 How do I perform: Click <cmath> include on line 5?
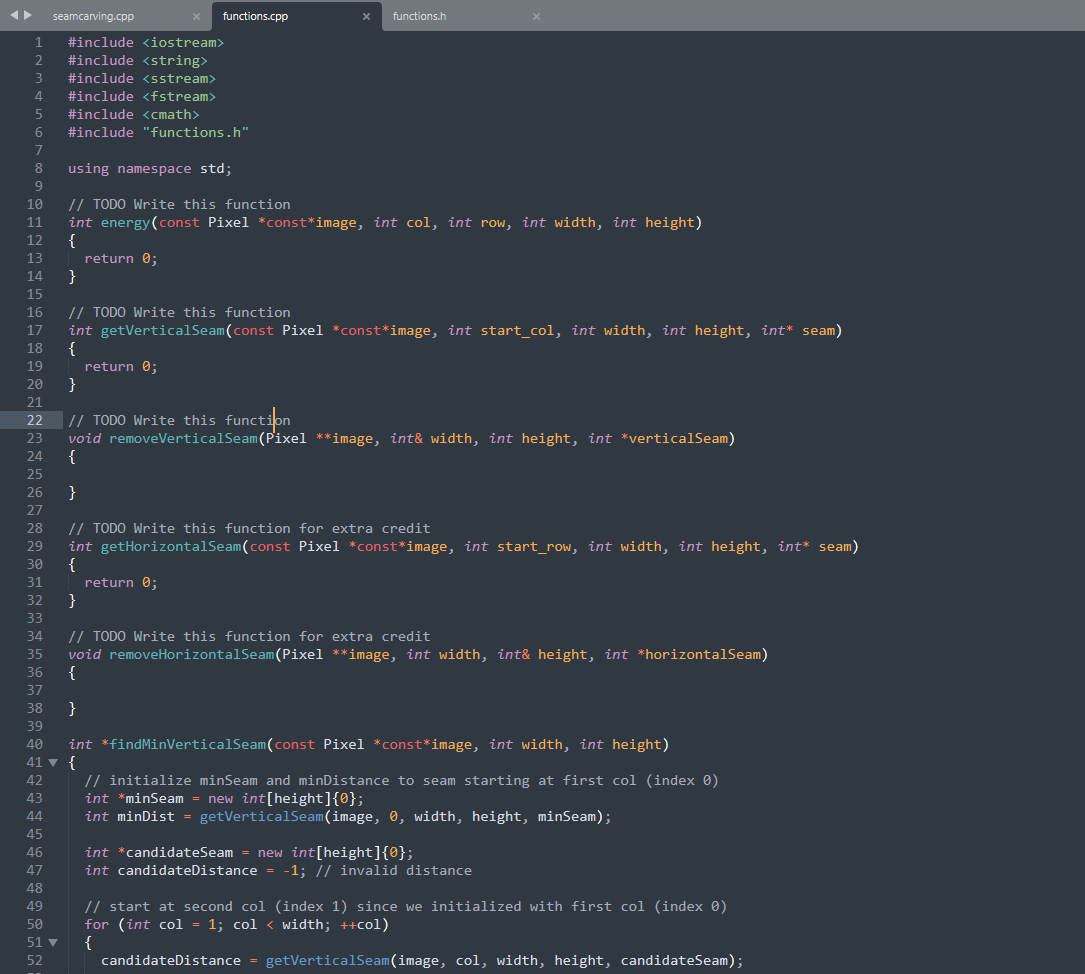pyautogui.click(x=171, y=114)
